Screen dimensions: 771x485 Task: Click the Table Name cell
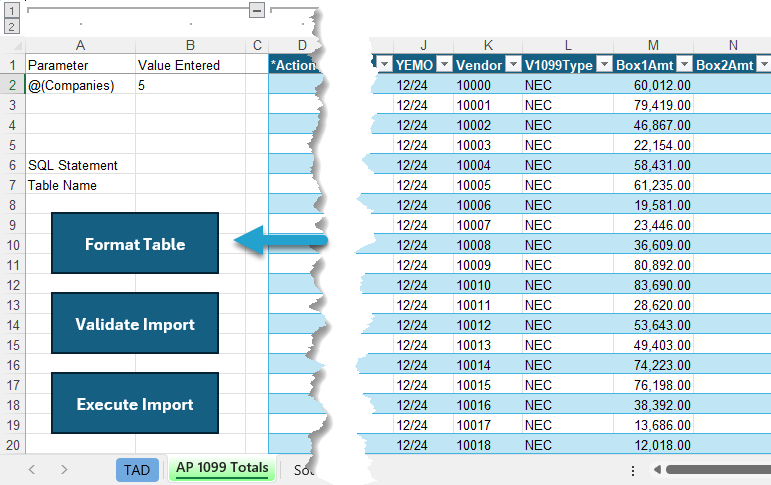[x=80, y=185]
